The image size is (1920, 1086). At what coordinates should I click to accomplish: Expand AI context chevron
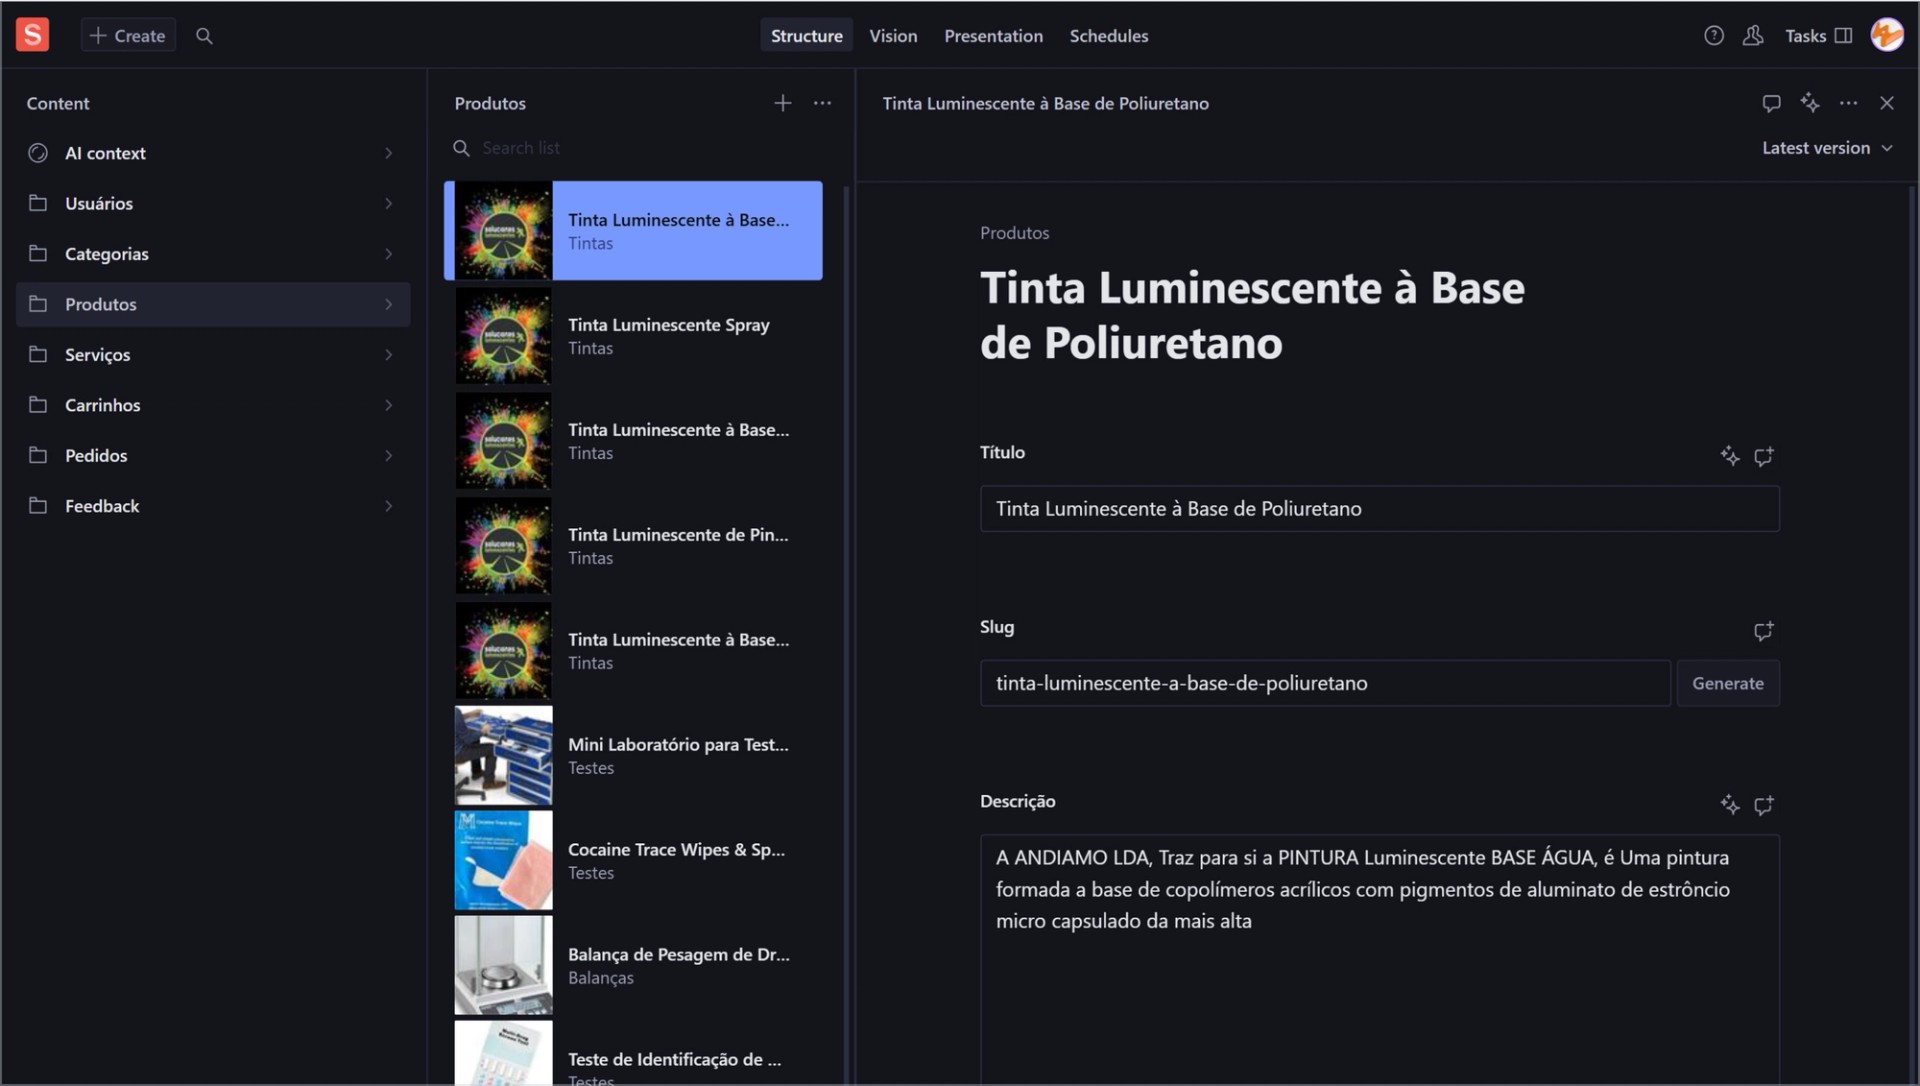coord(389,153)
